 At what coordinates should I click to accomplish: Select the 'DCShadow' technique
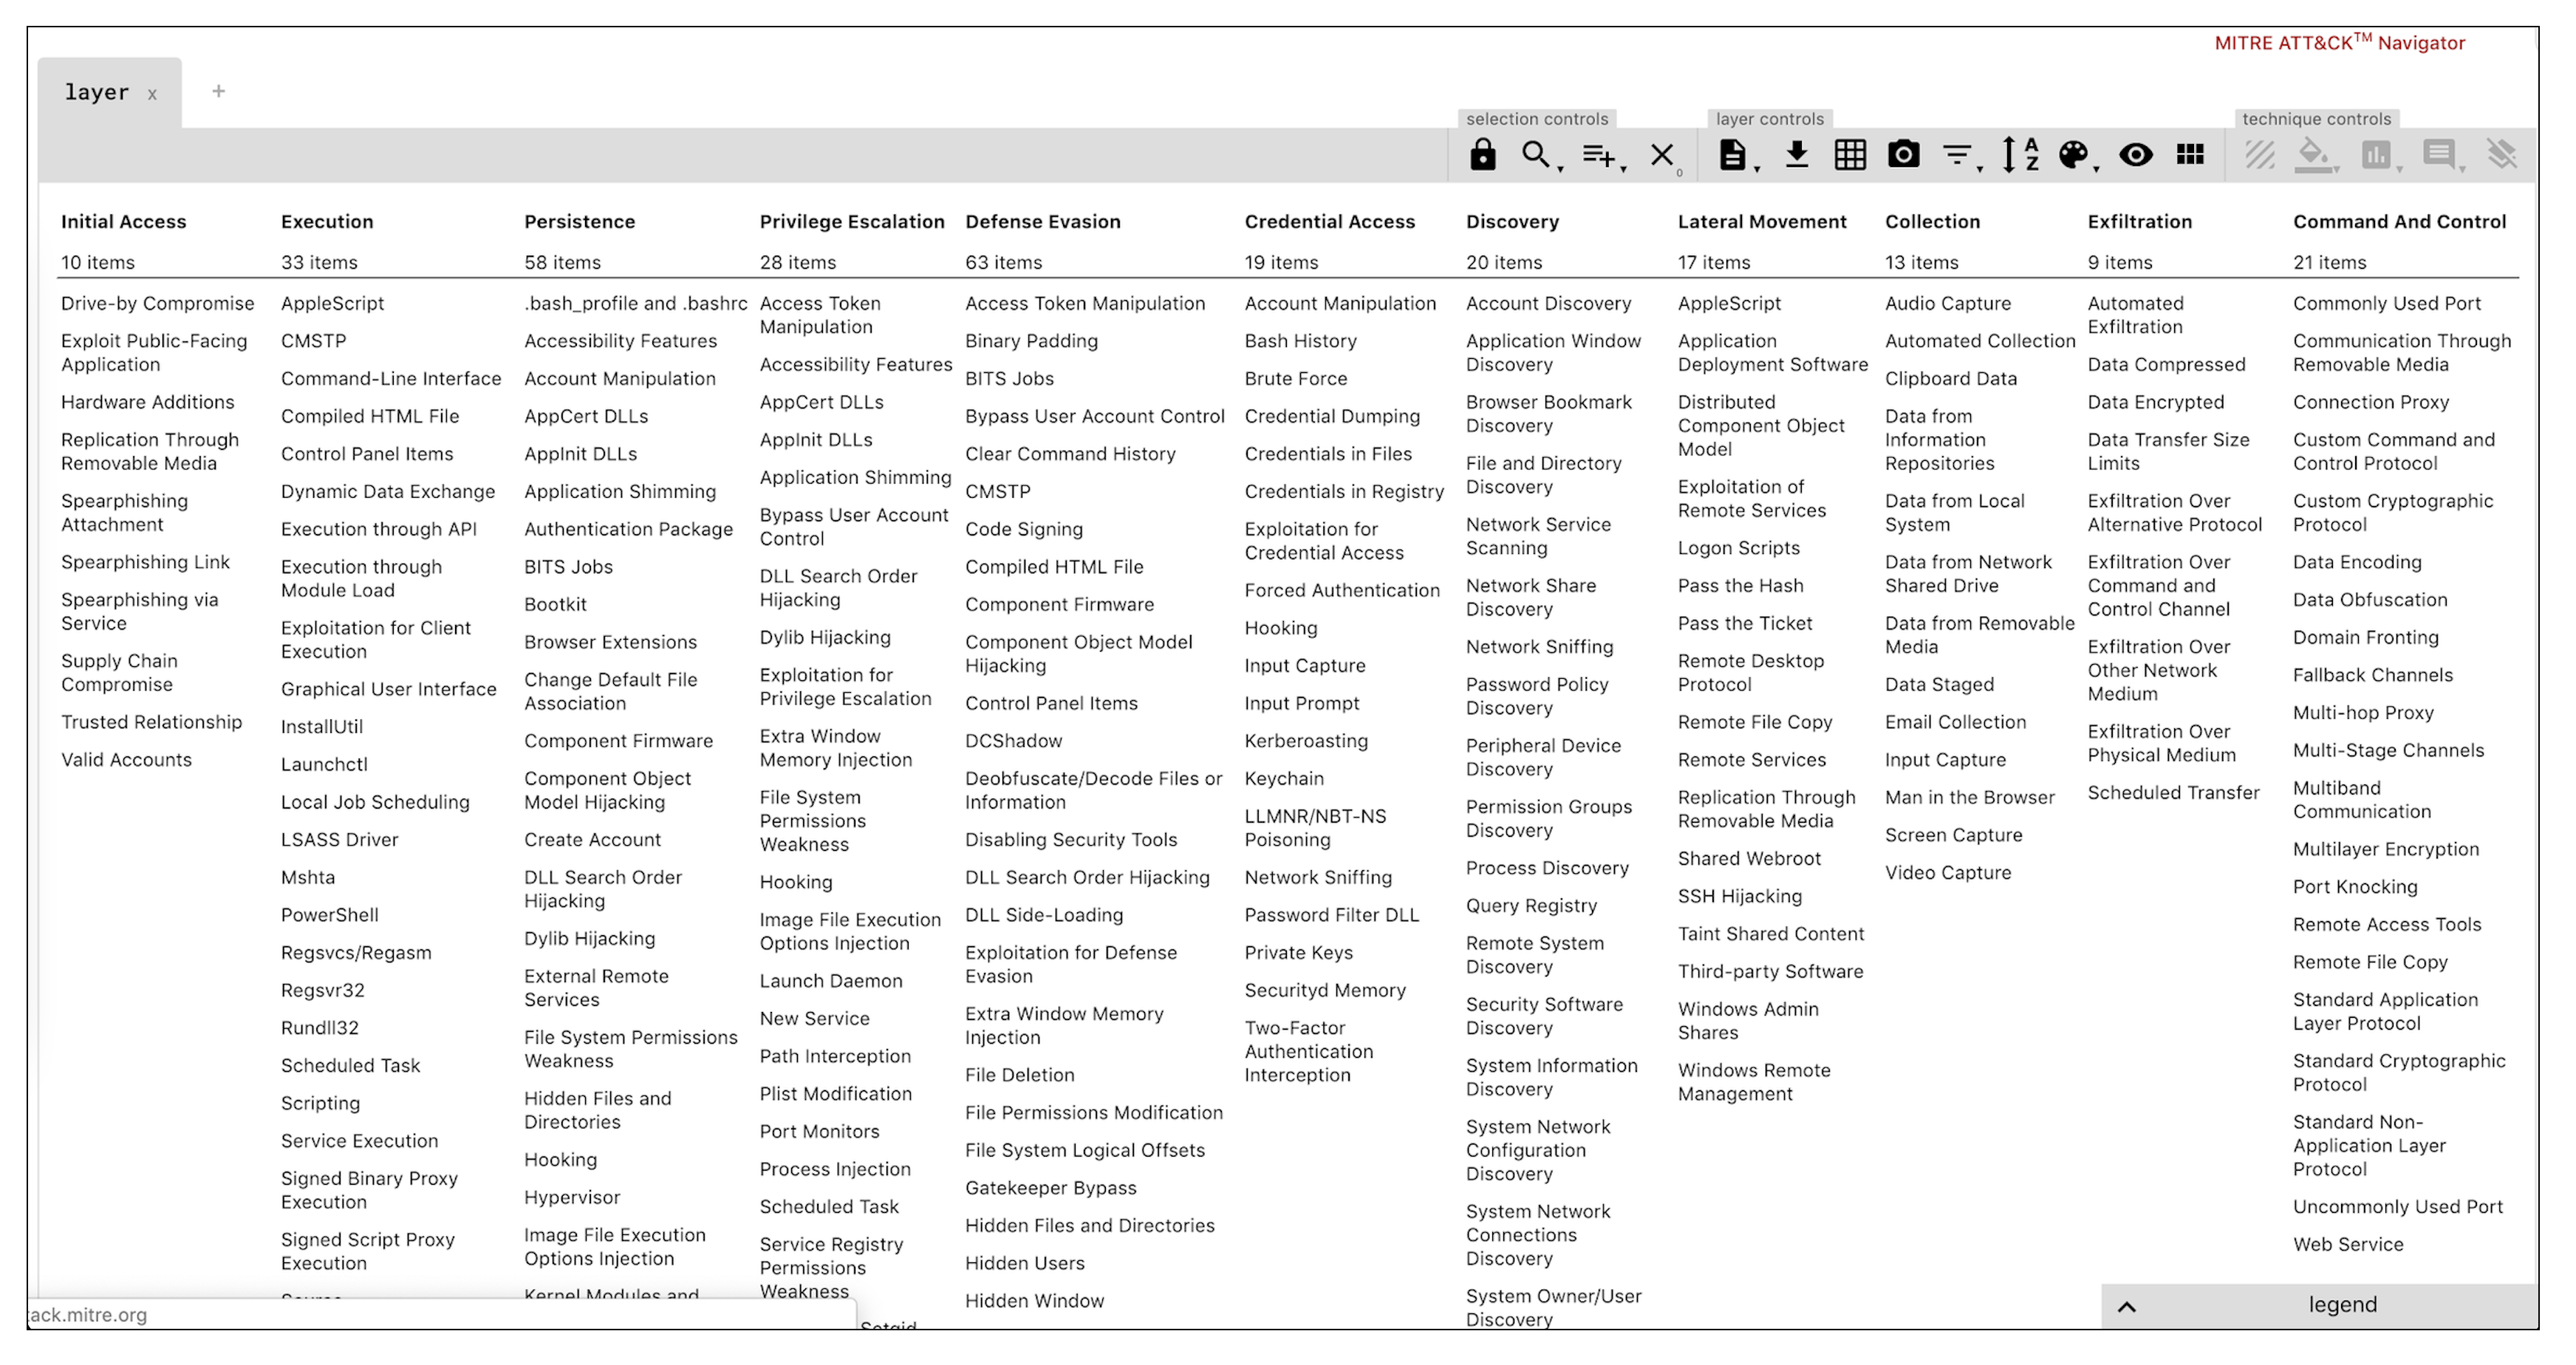[x=1013, y=740]
